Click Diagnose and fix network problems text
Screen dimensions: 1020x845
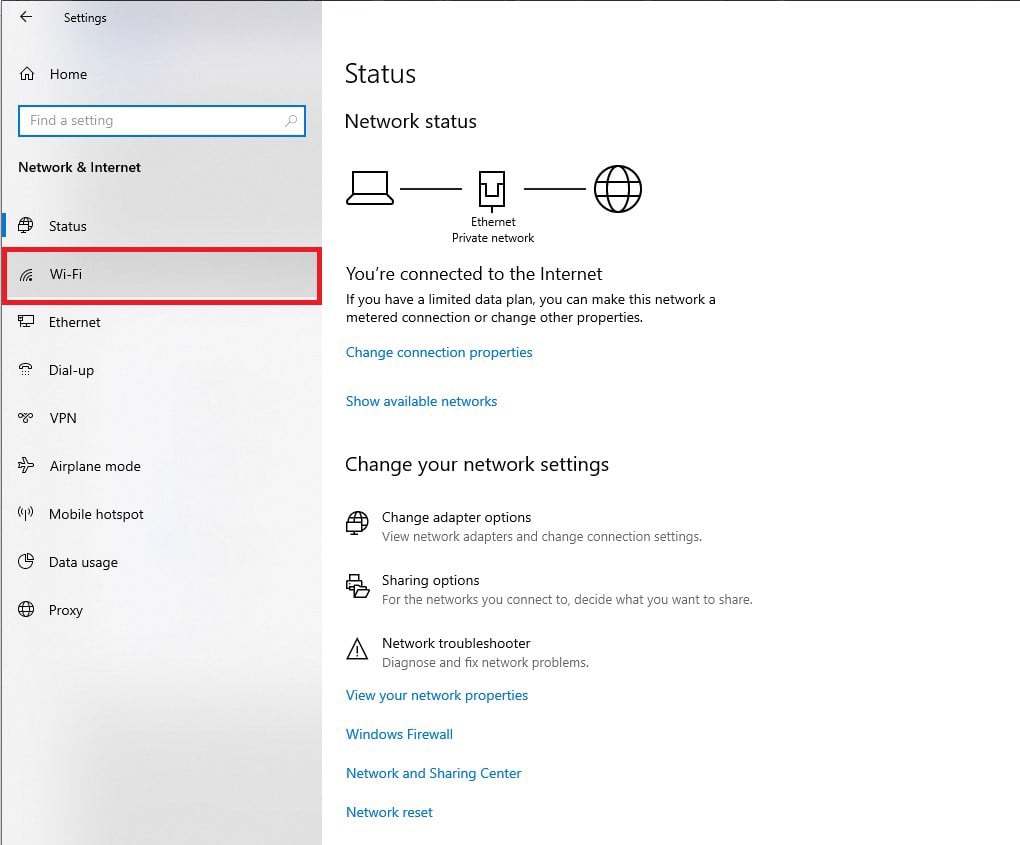coord(485,663)
